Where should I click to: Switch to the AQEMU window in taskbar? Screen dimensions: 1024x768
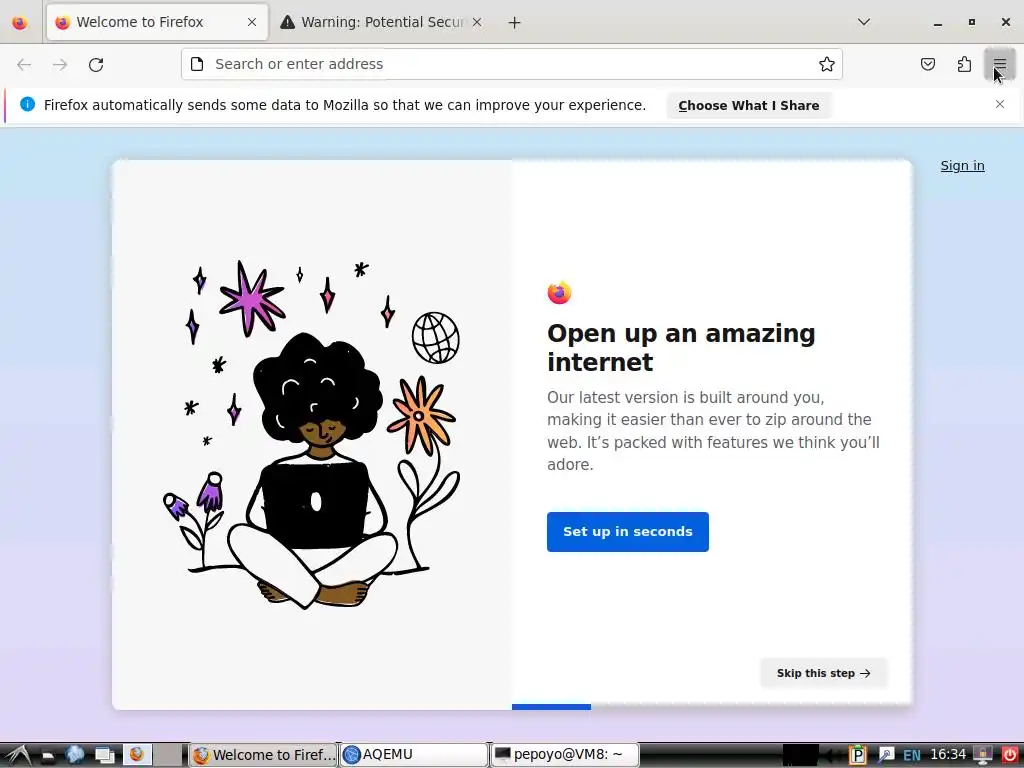pos(413,755)
